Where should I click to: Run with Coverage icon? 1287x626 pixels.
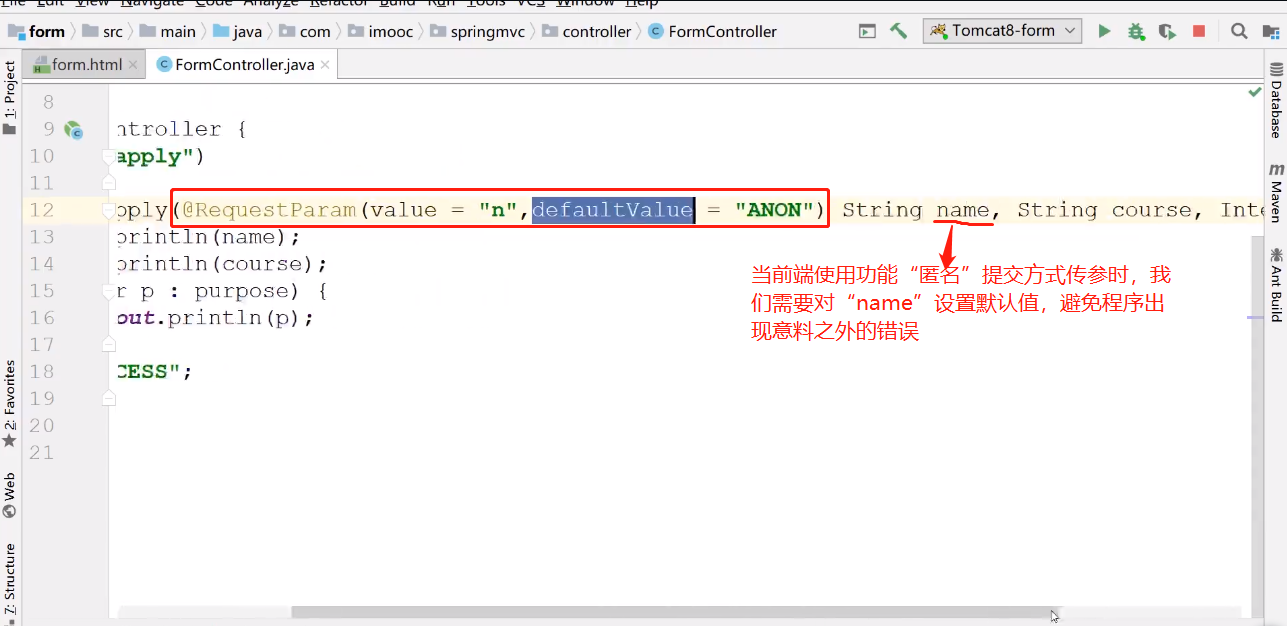pos(1166,31)
